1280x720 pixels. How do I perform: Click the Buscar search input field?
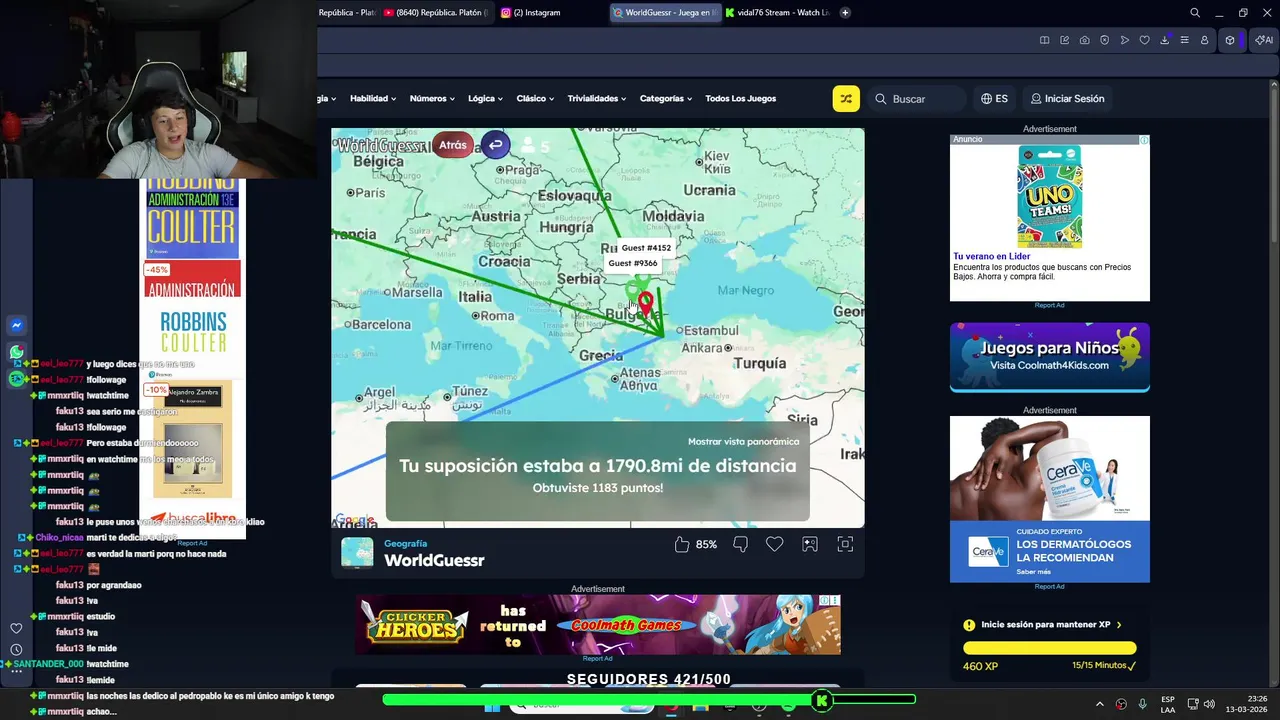tap(919, 99)
